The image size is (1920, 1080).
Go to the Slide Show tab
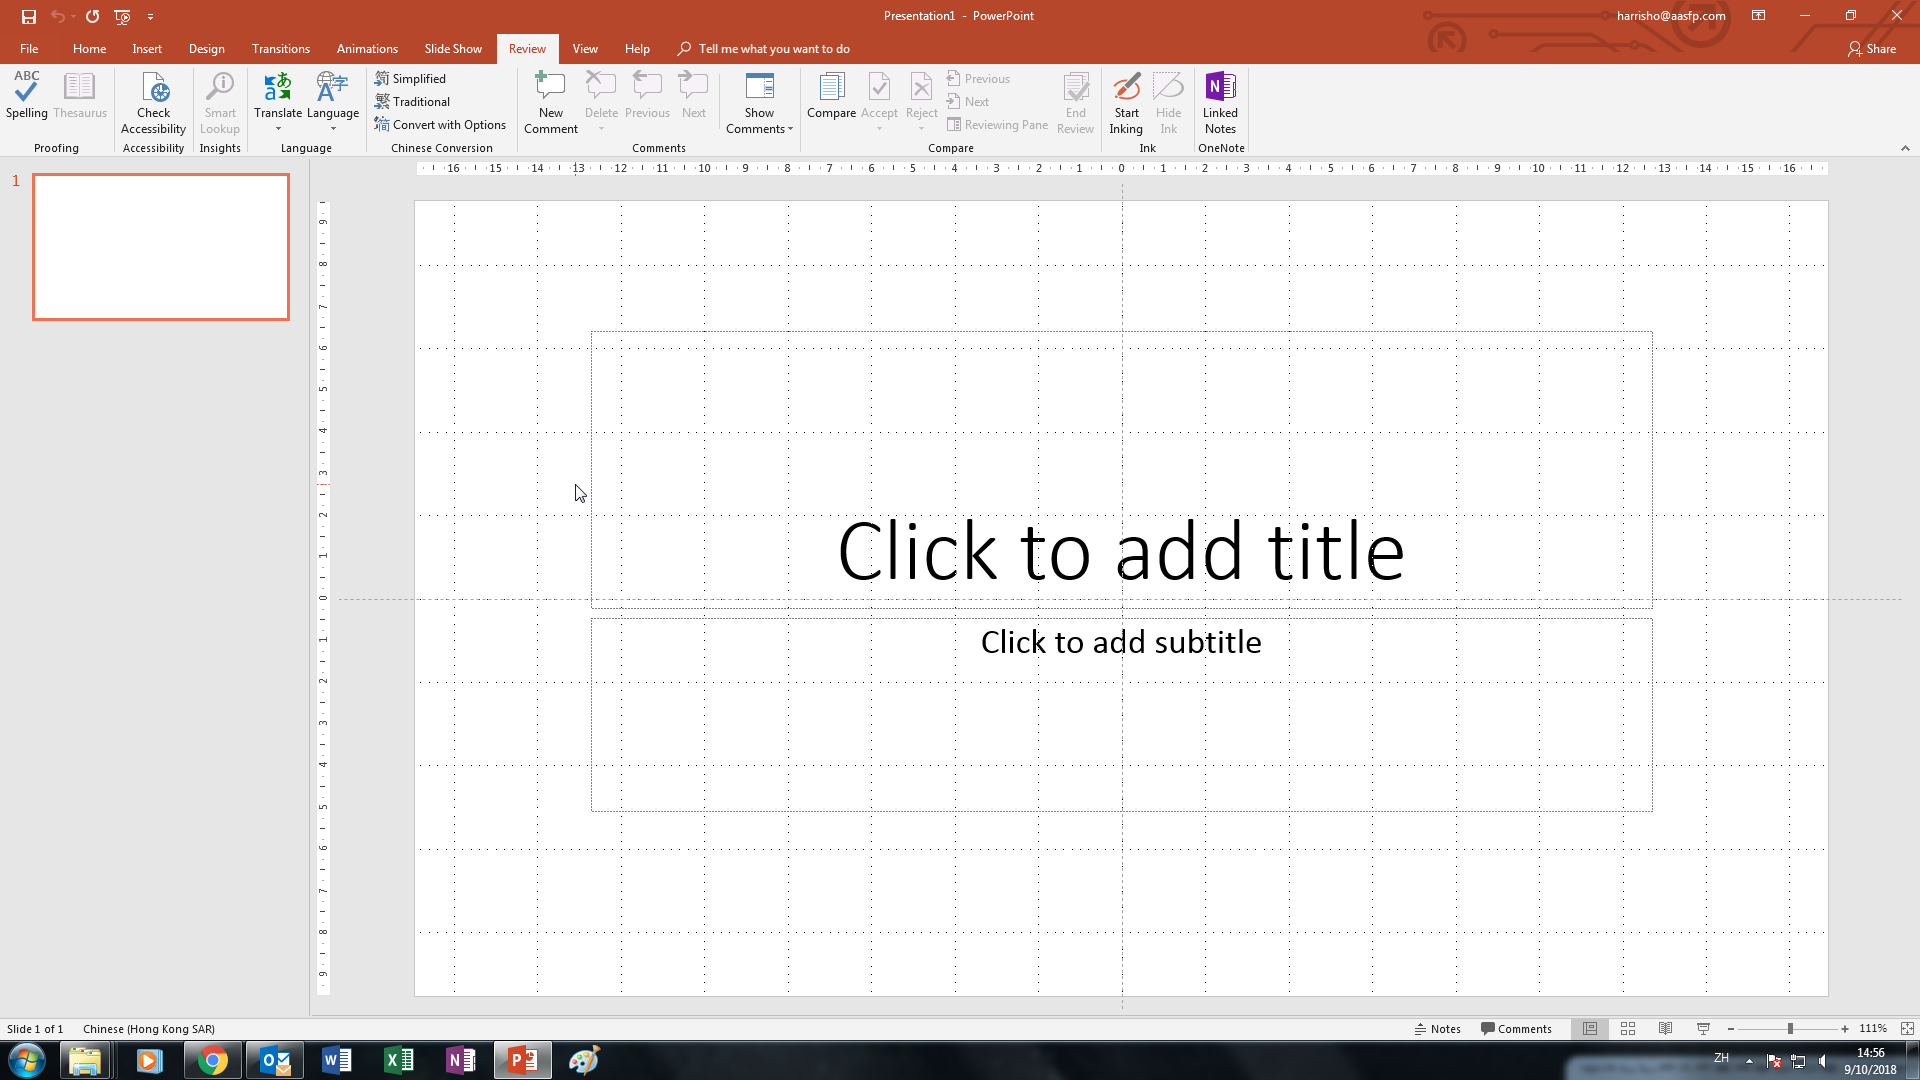point(453,49)
